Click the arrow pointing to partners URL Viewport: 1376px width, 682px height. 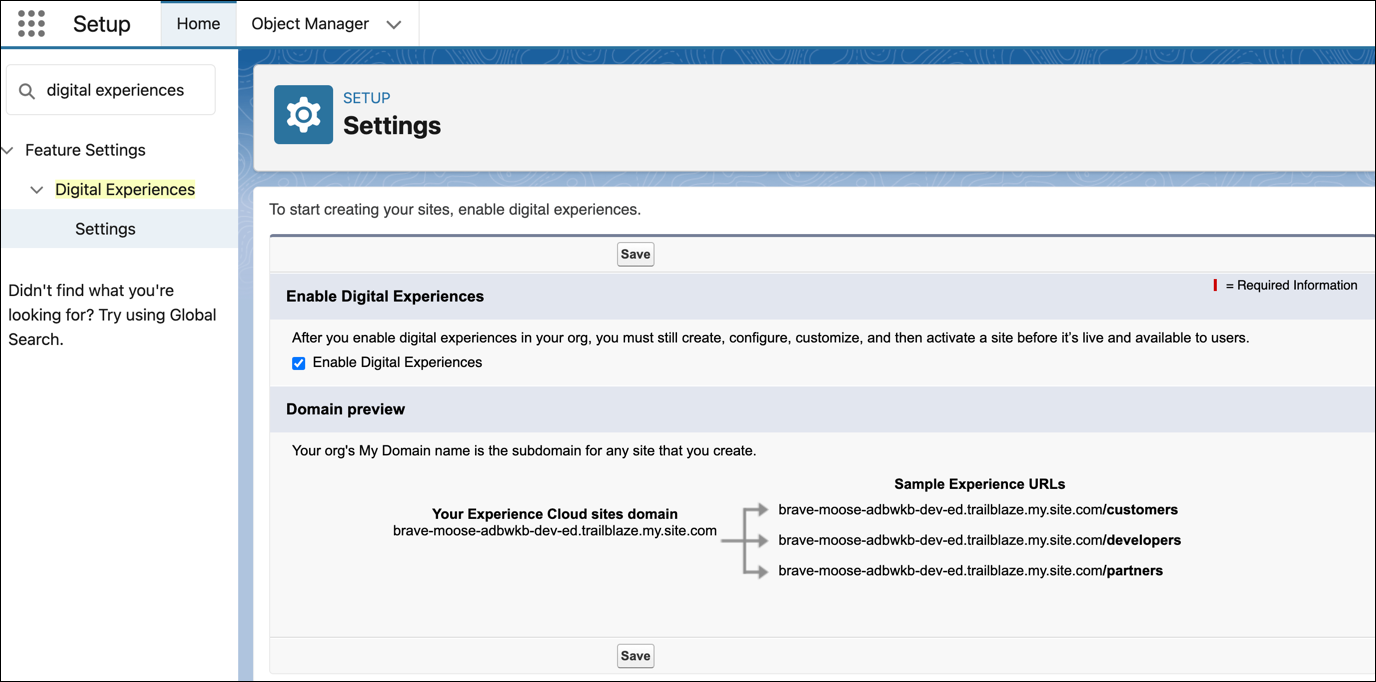coord(756,571)
